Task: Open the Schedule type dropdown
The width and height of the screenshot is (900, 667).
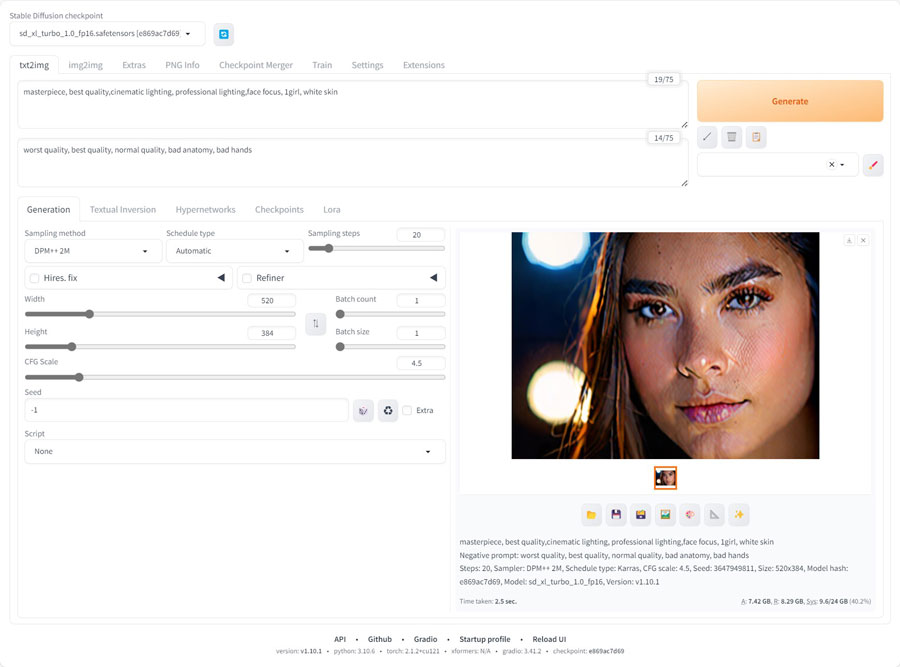Action: pyautogui.click(x=234, y=251)
